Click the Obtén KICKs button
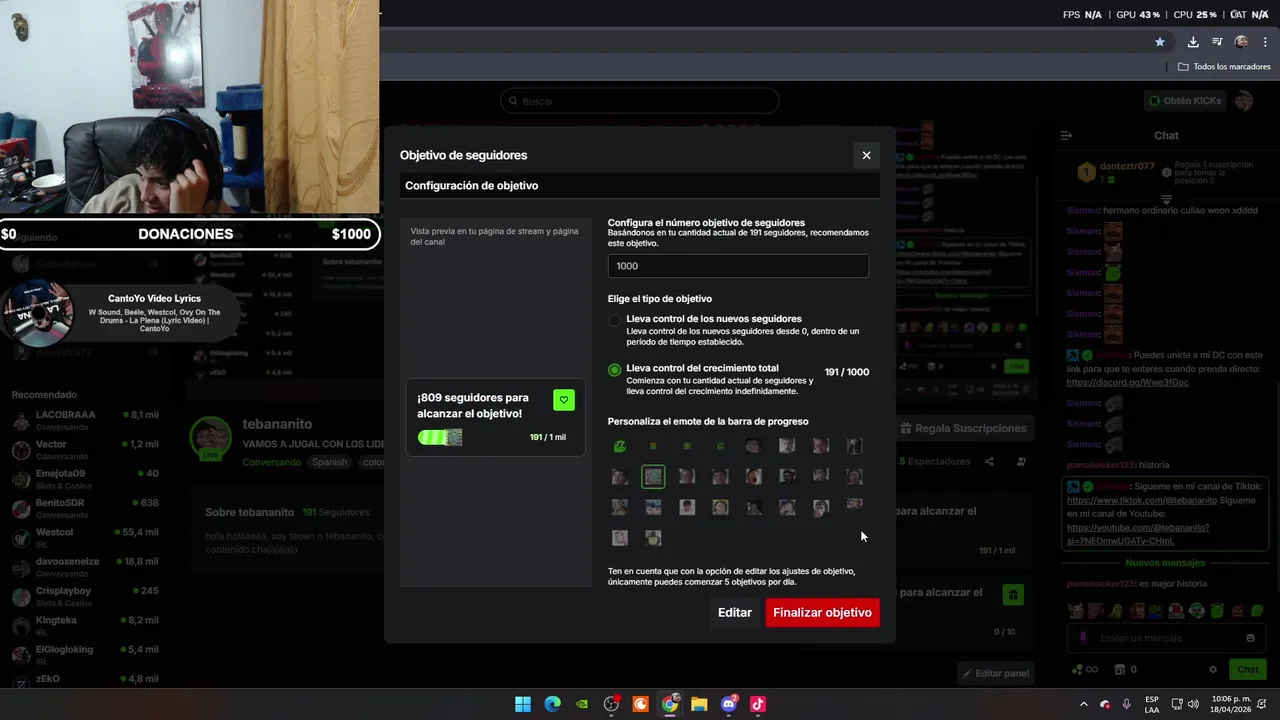Viewport: 1280px width, 720px height. tap(1186, 101)
